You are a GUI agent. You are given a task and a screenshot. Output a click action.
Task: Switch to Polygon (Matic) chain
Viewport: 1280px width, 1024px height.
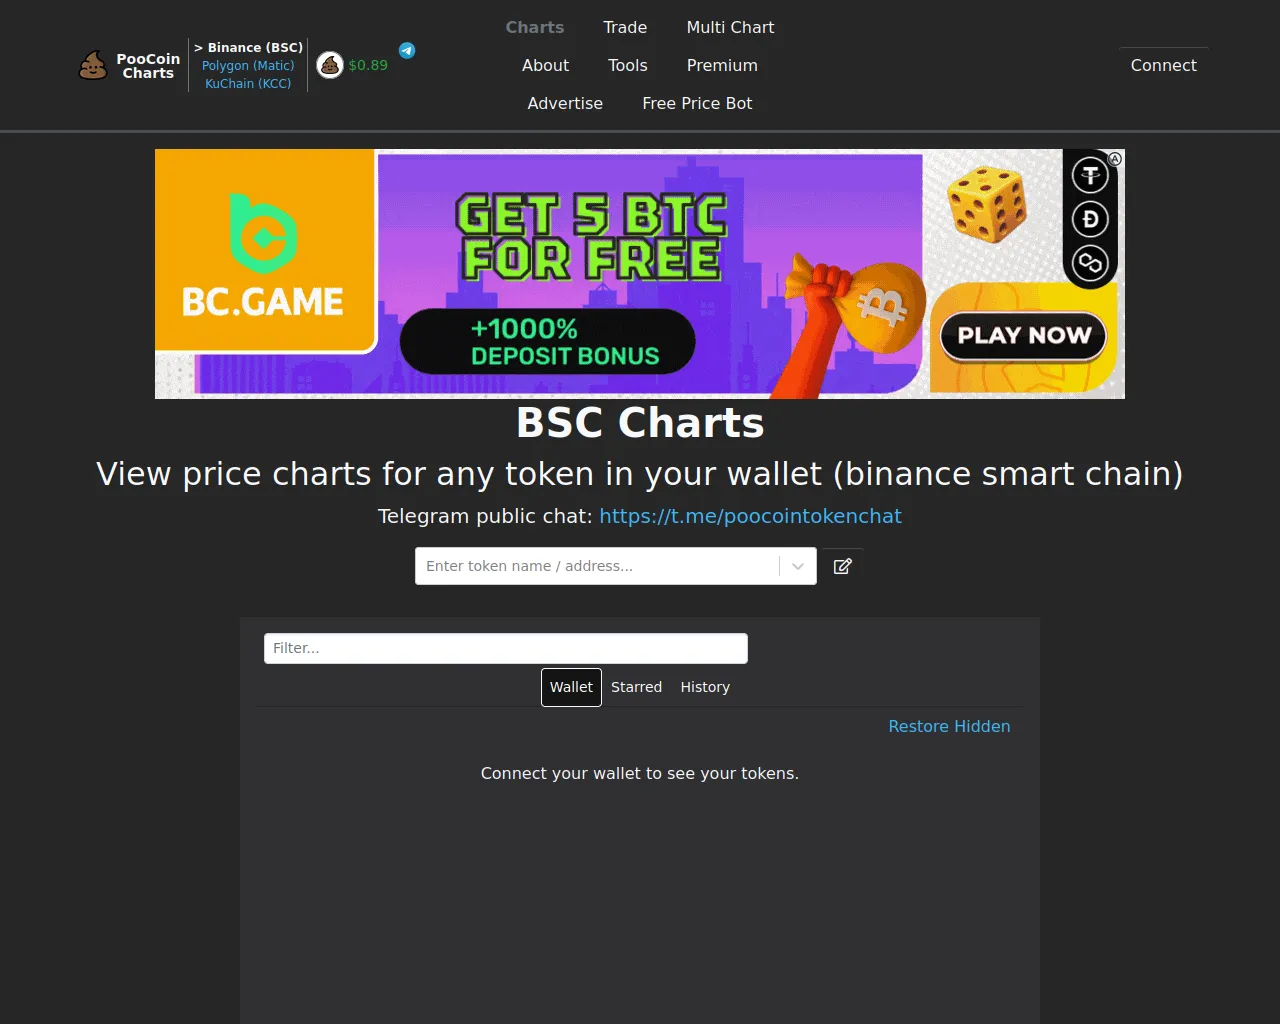(x=248, y=65)
